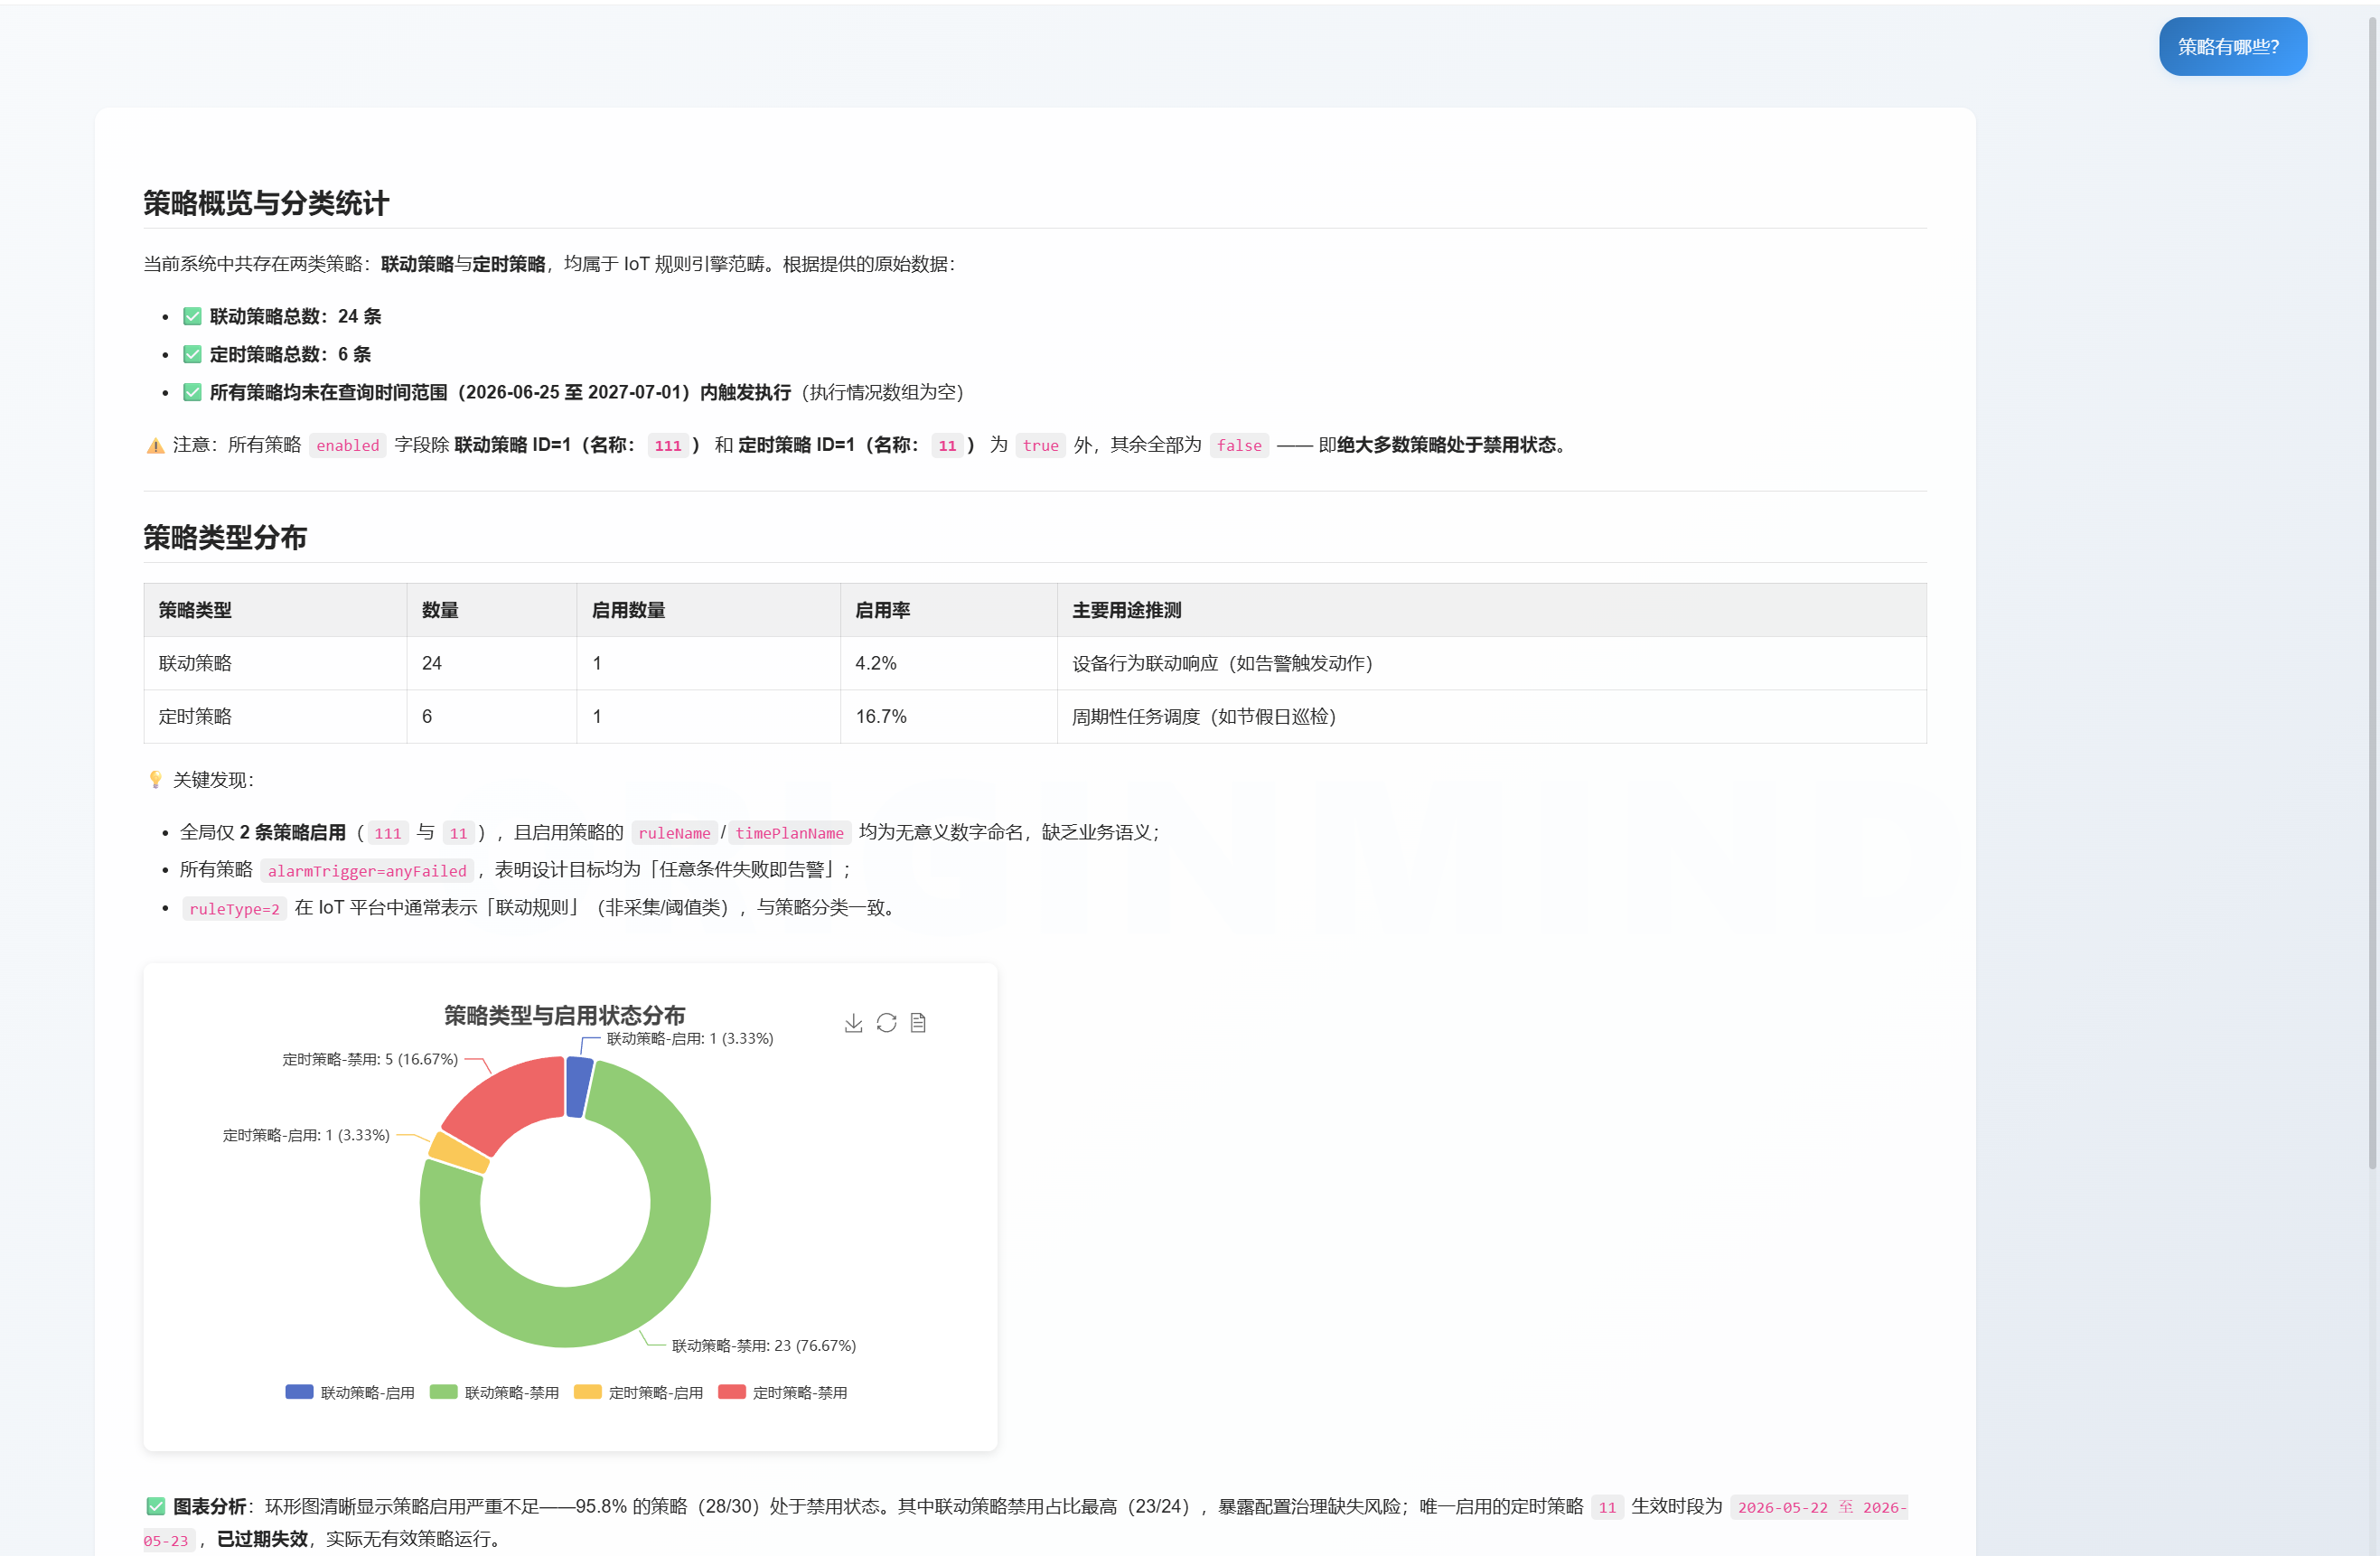Click the timePlanName code tag
2380x1556 pixels.
point(789,832)
